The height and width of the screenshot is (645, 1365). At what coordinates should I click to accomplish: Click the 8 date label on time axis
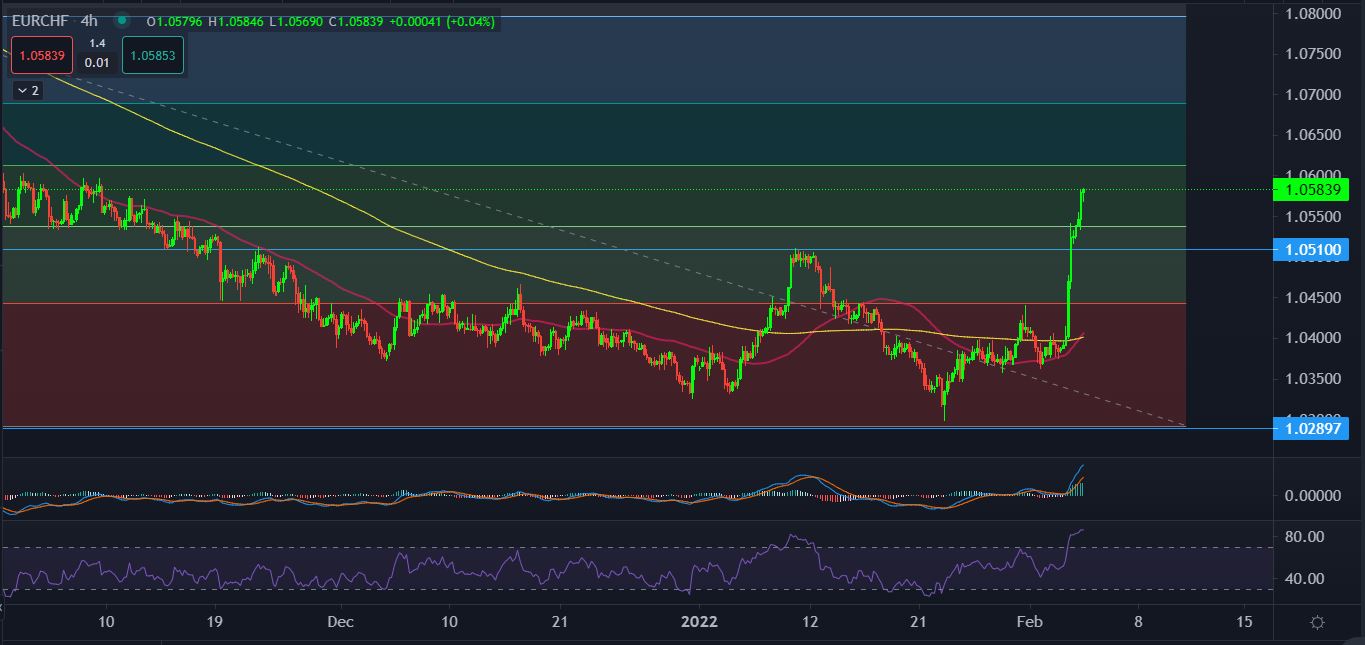click(1138, 622)
